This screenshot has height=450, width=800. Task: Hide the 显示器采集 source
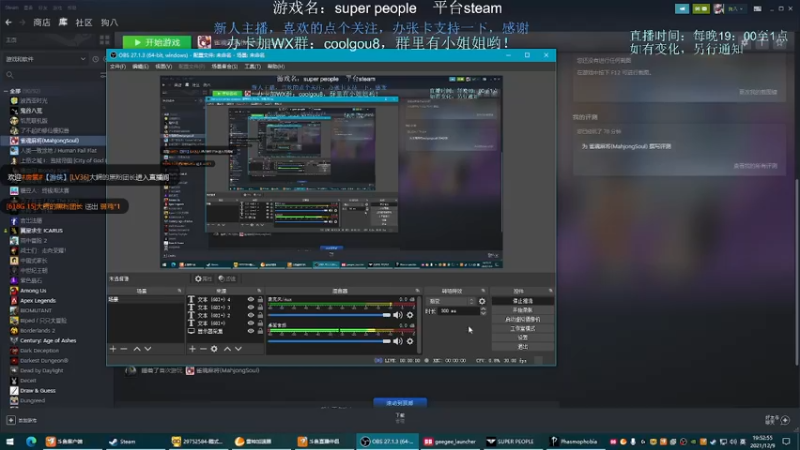[251, 331]
